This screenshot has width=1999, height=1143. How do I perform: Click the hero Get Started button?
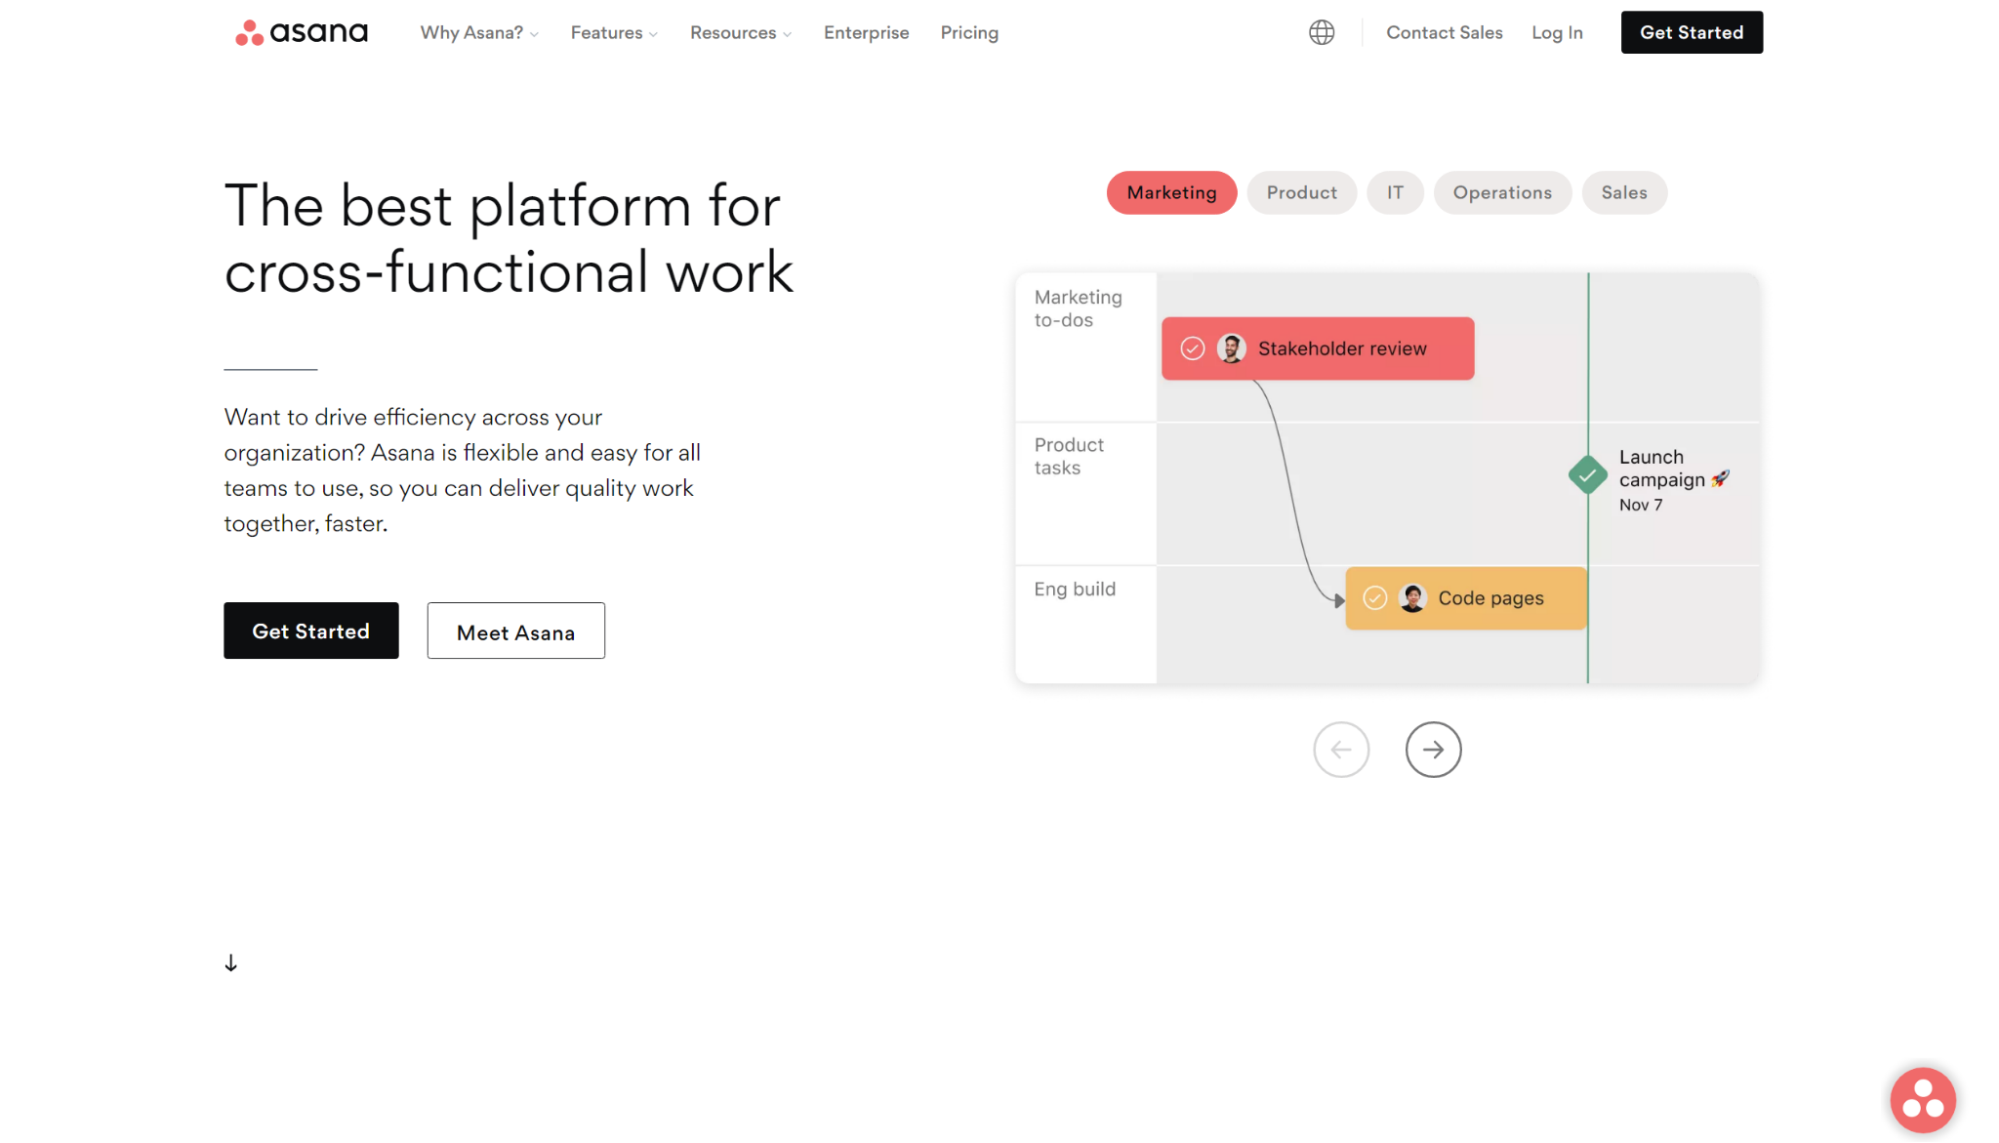[311, 630]
